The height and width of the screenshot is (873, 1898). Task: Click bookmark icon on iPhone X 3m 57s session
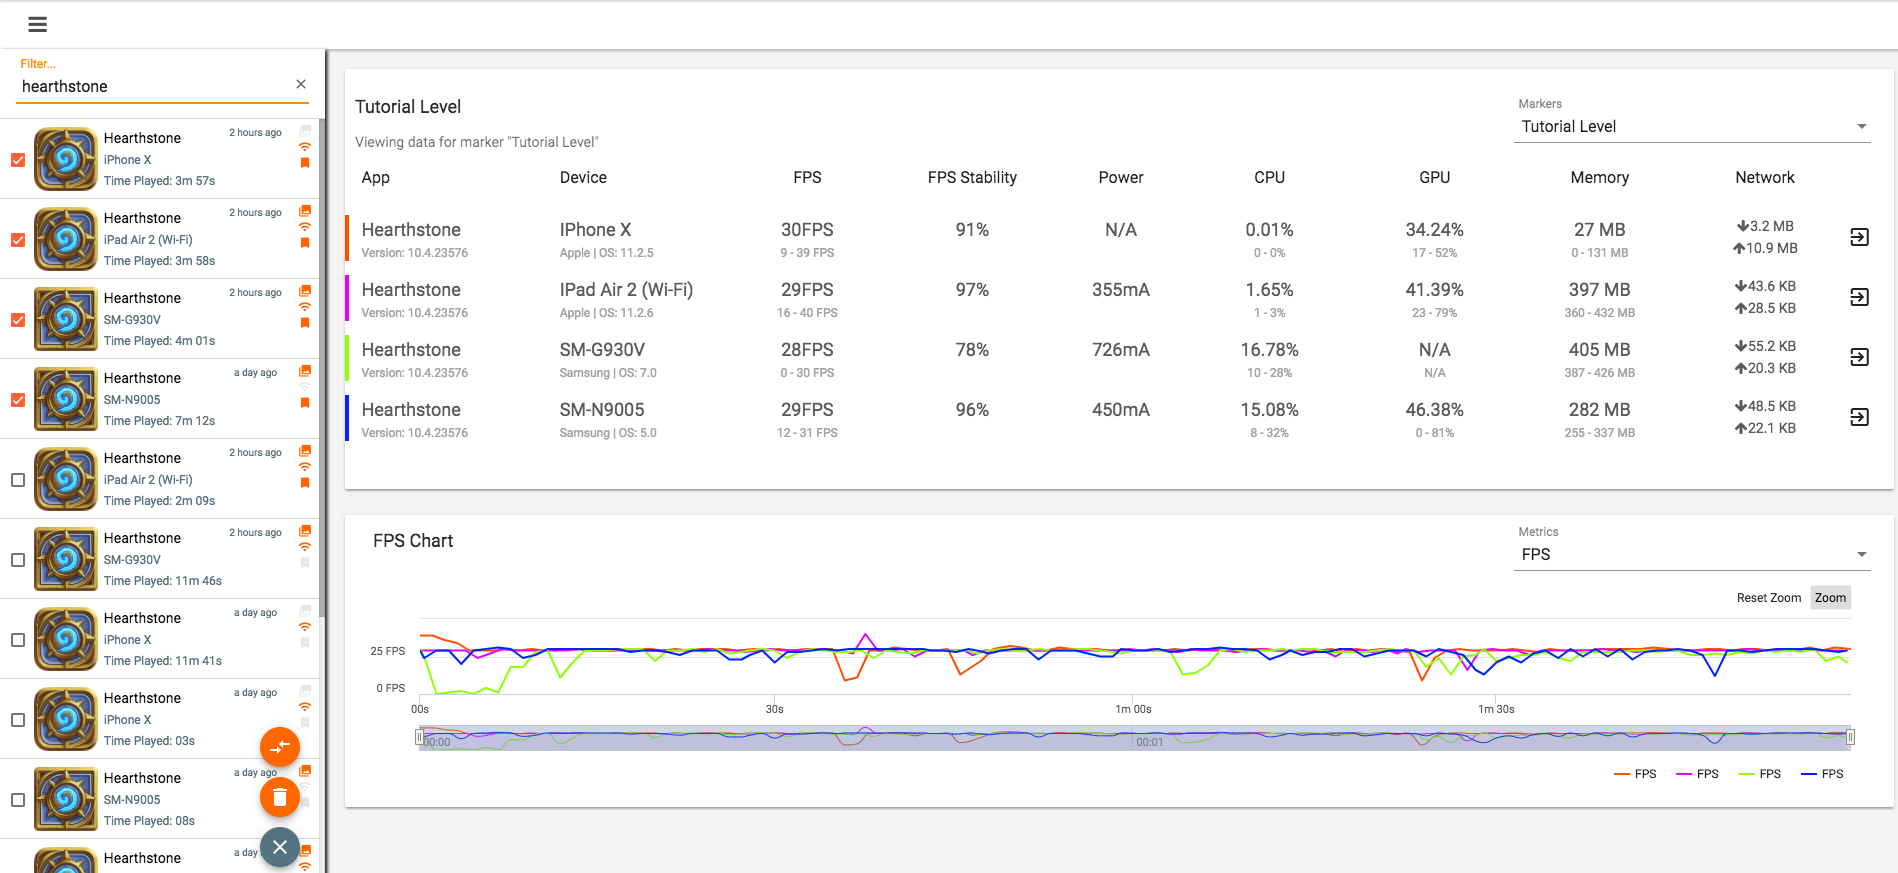tap(305, 163)
